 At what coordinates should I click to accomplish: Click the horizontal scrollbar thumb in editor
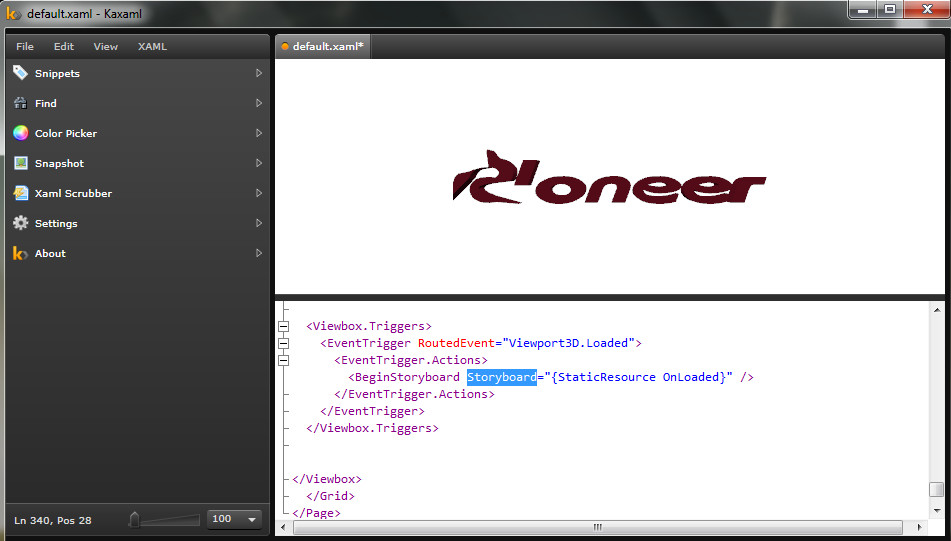tap(597, 527)
